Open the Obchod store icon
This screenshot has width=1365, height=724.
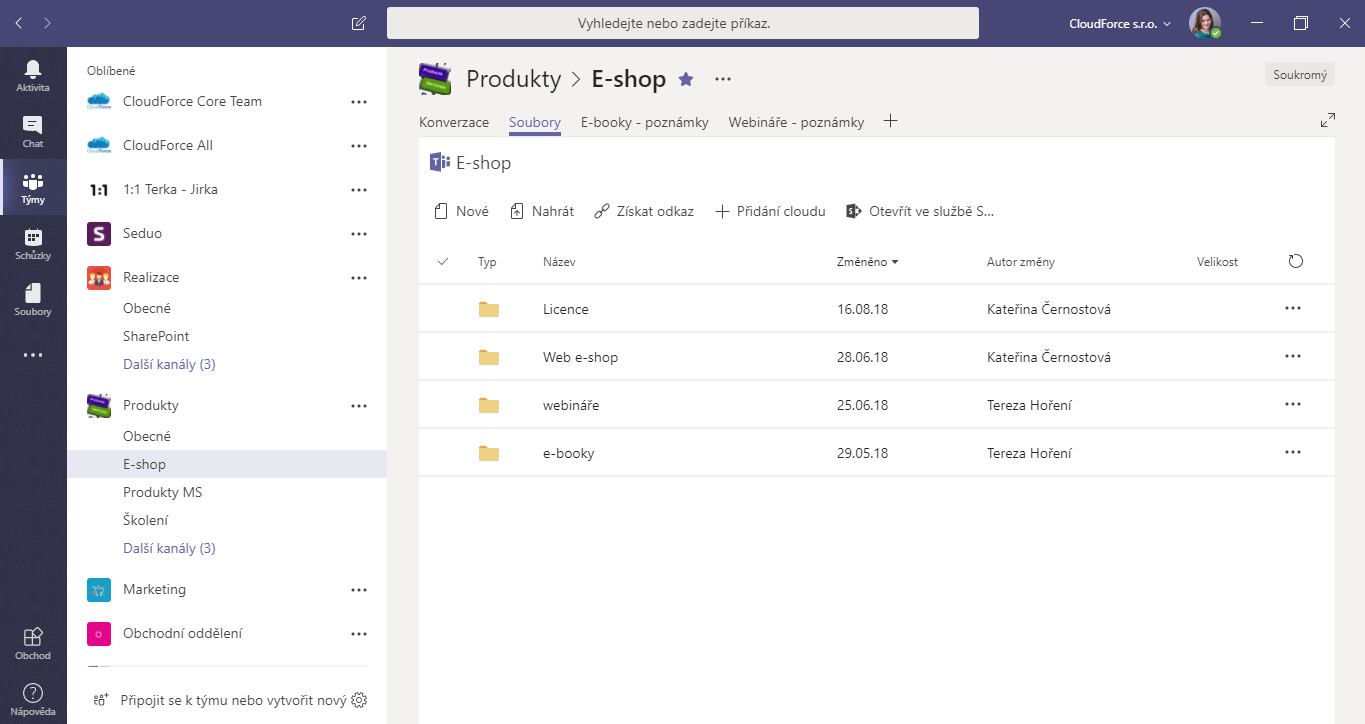tap(33, 643)
